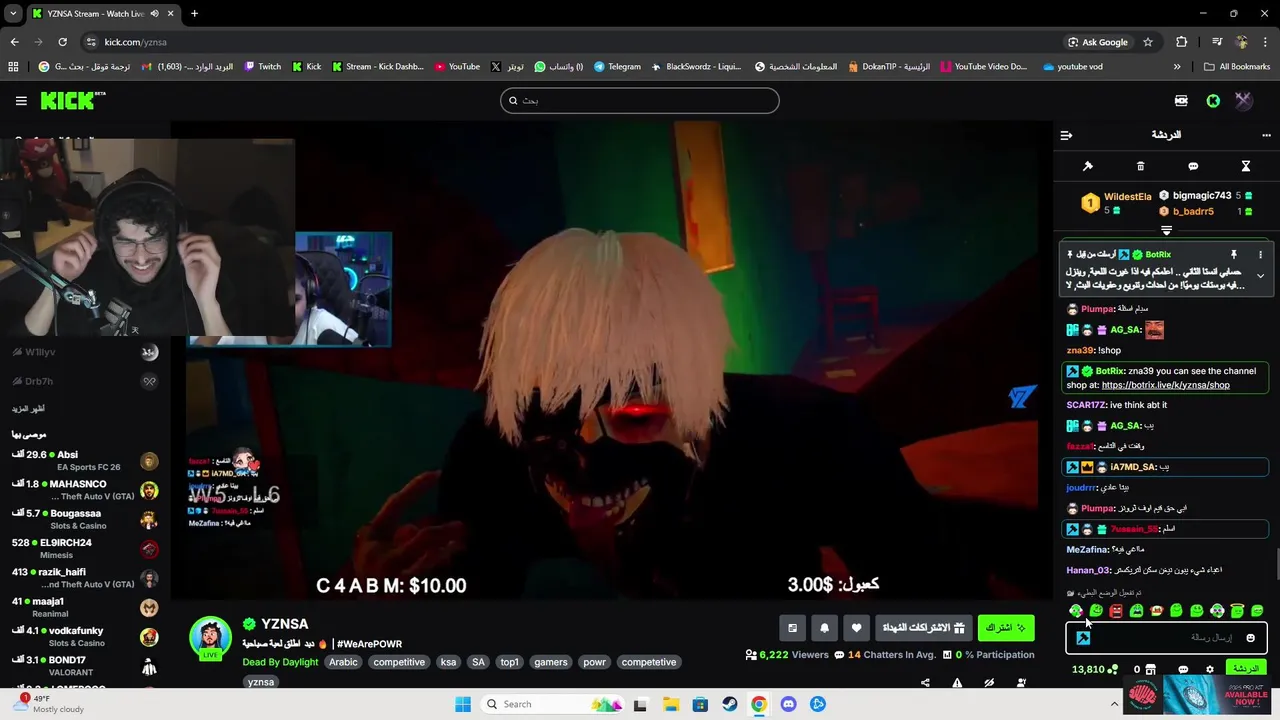This screenshot has width=1280, height=720.
Task: Click the green chat send button
Action: point(1246,669)
